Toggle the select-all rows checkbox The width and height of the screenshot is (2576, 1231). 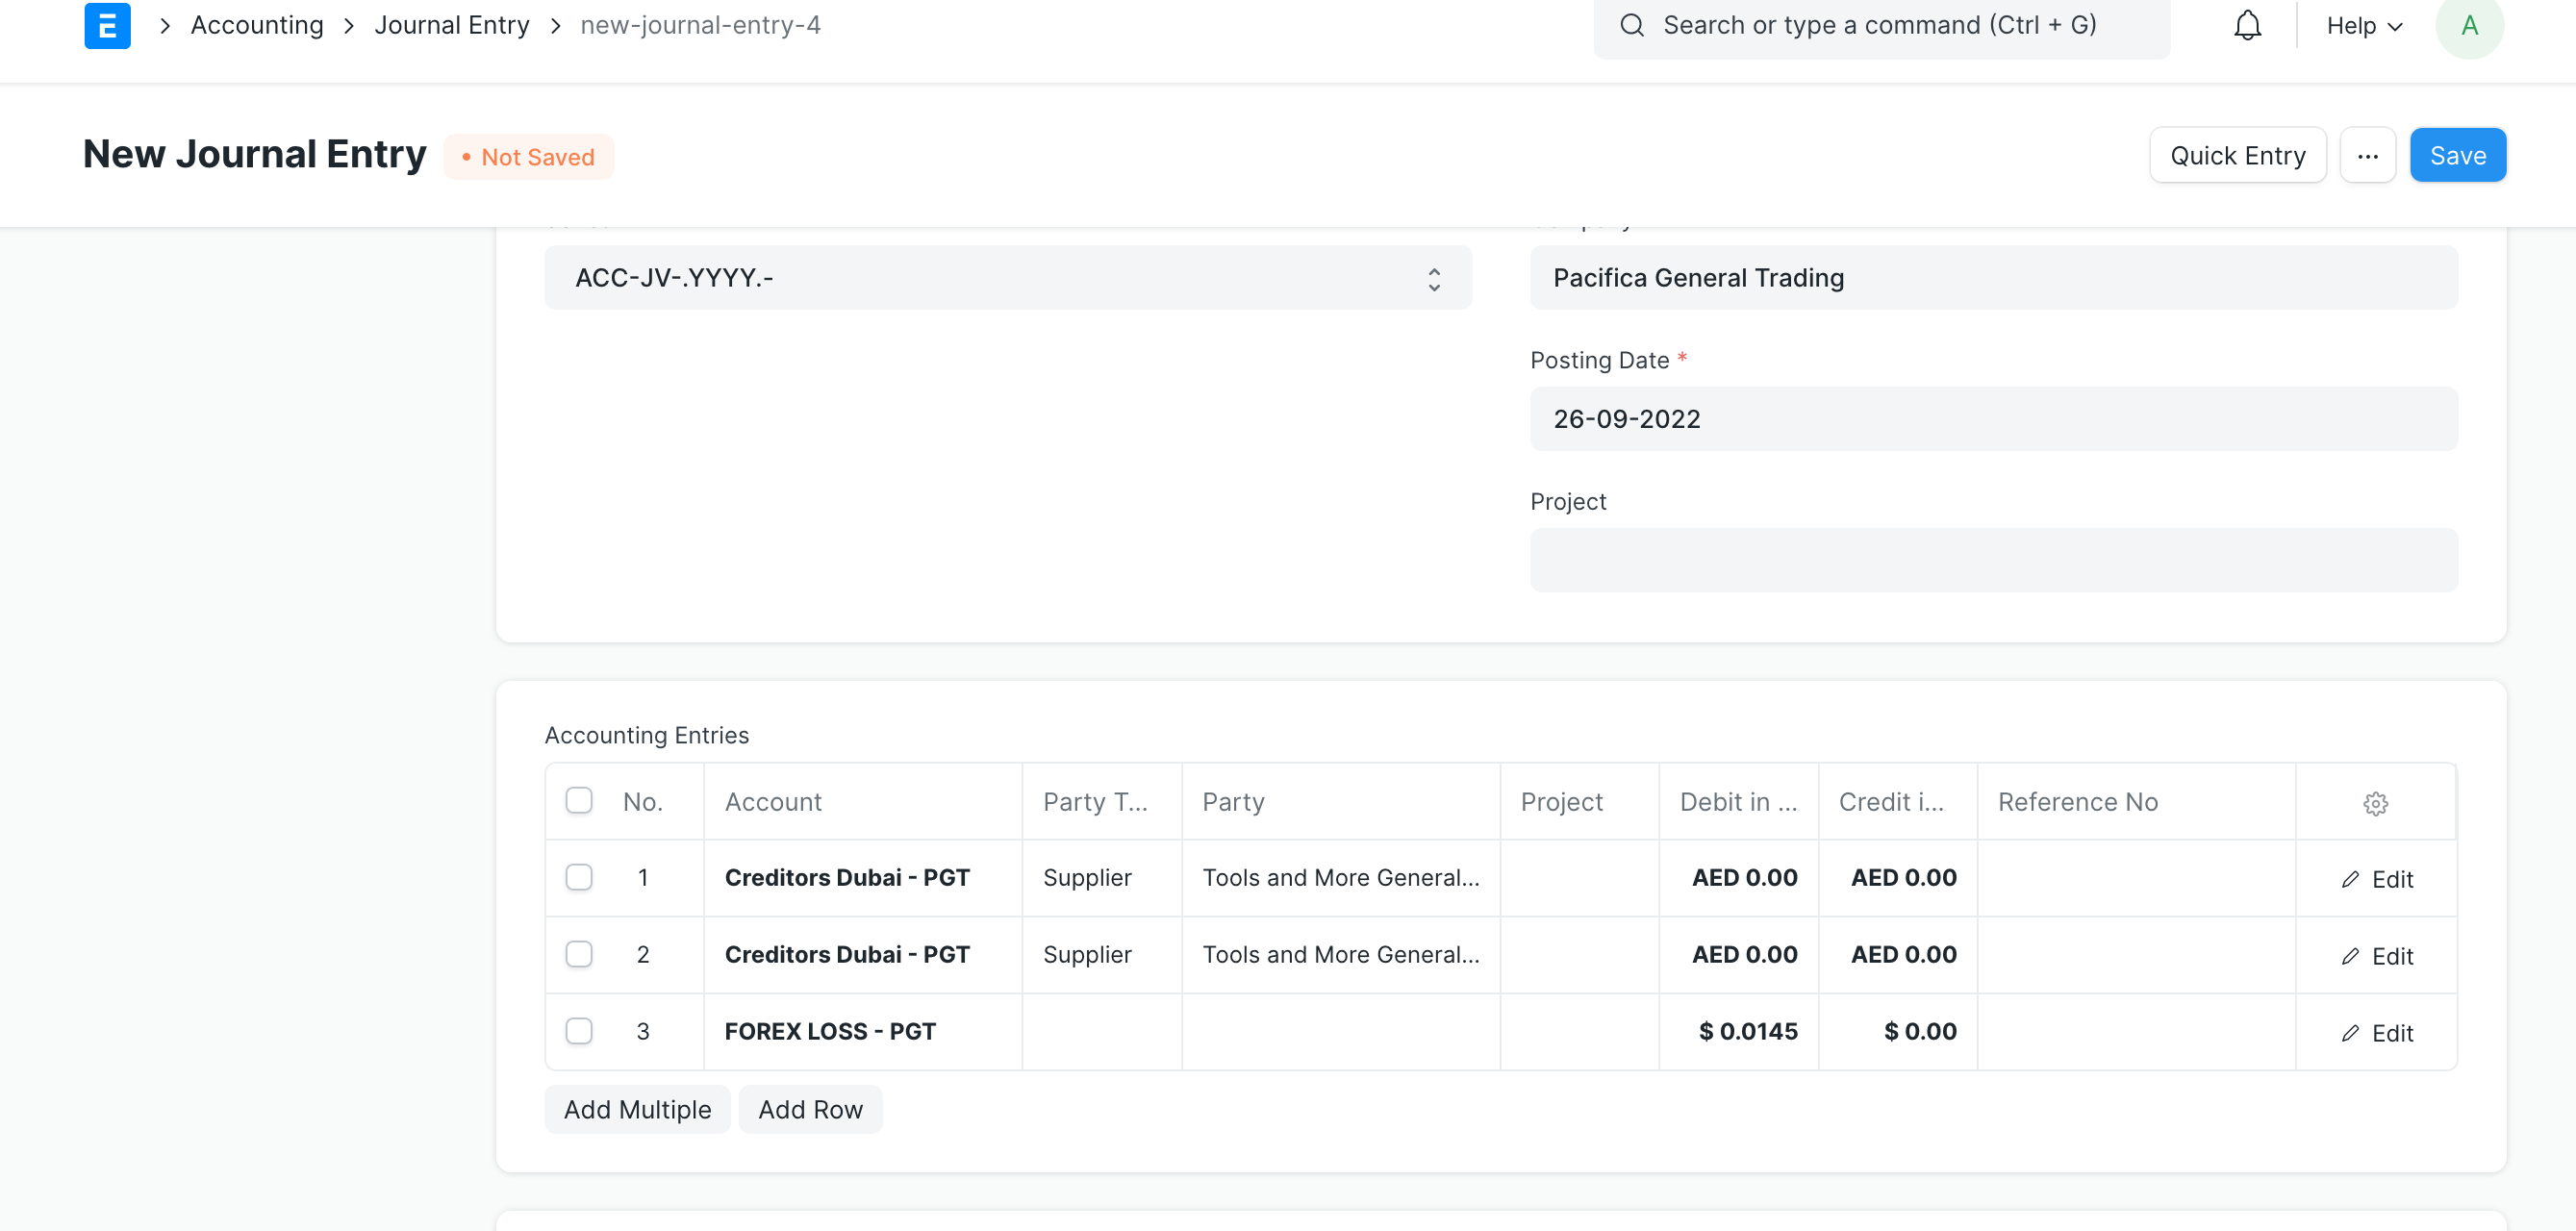click(579, 800)
